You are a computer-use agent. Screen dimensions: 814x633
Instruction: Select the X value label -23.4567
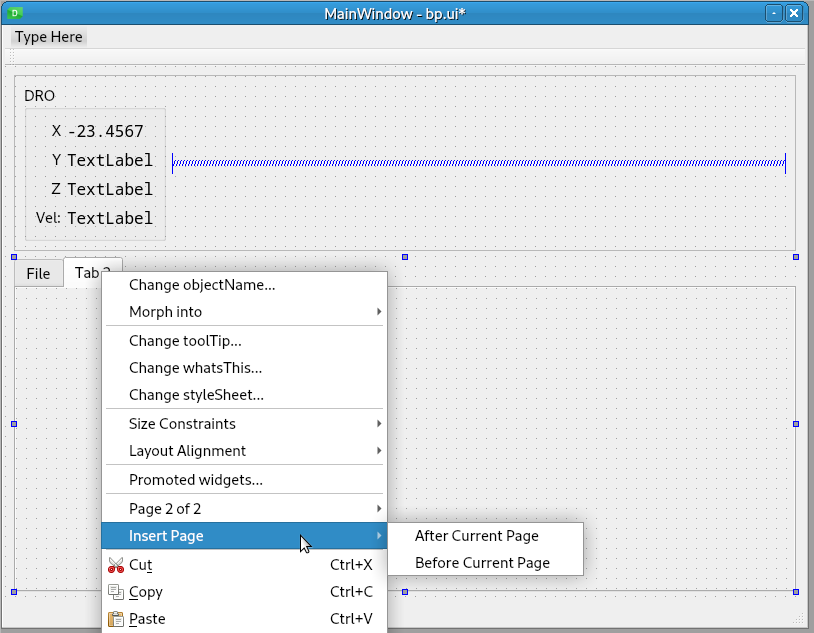(x=105, y=131)
